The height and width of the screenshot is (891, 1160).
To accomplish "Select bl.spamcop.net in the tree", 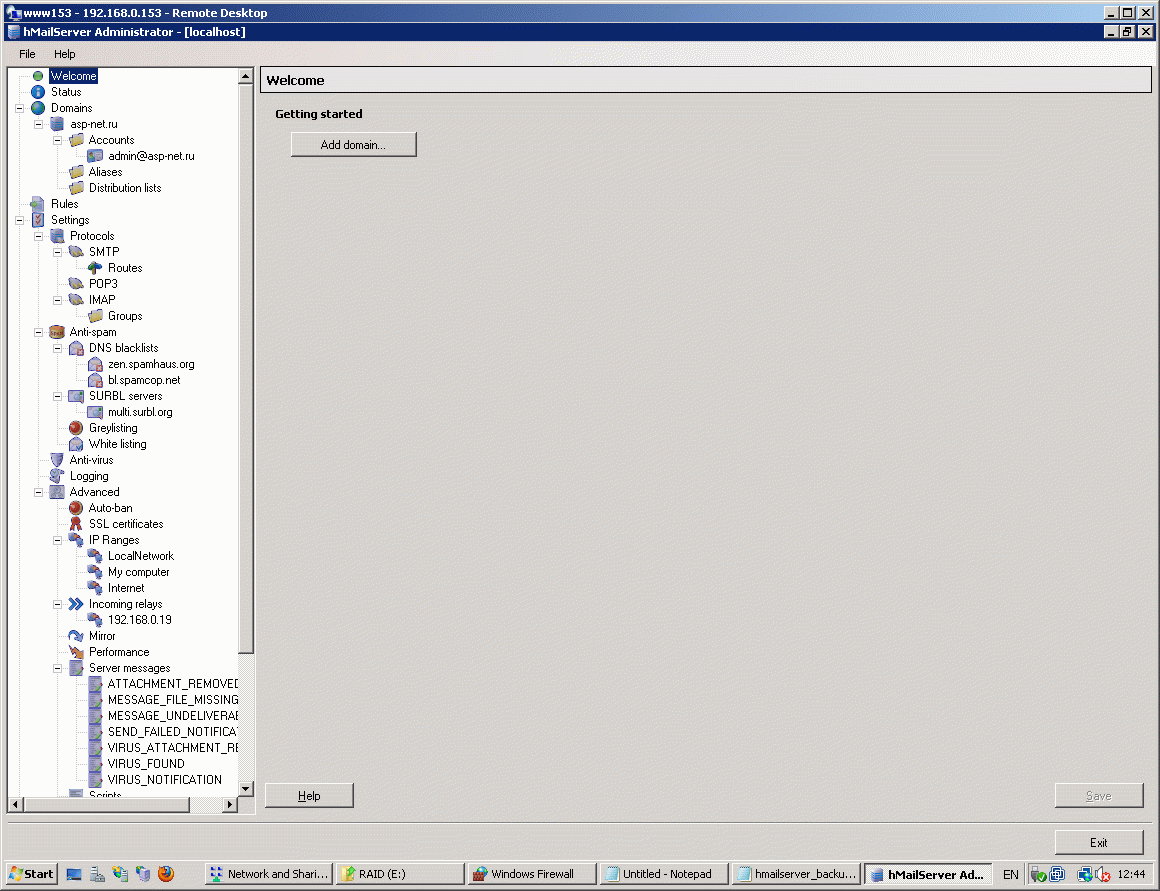I will click(144, 380).
